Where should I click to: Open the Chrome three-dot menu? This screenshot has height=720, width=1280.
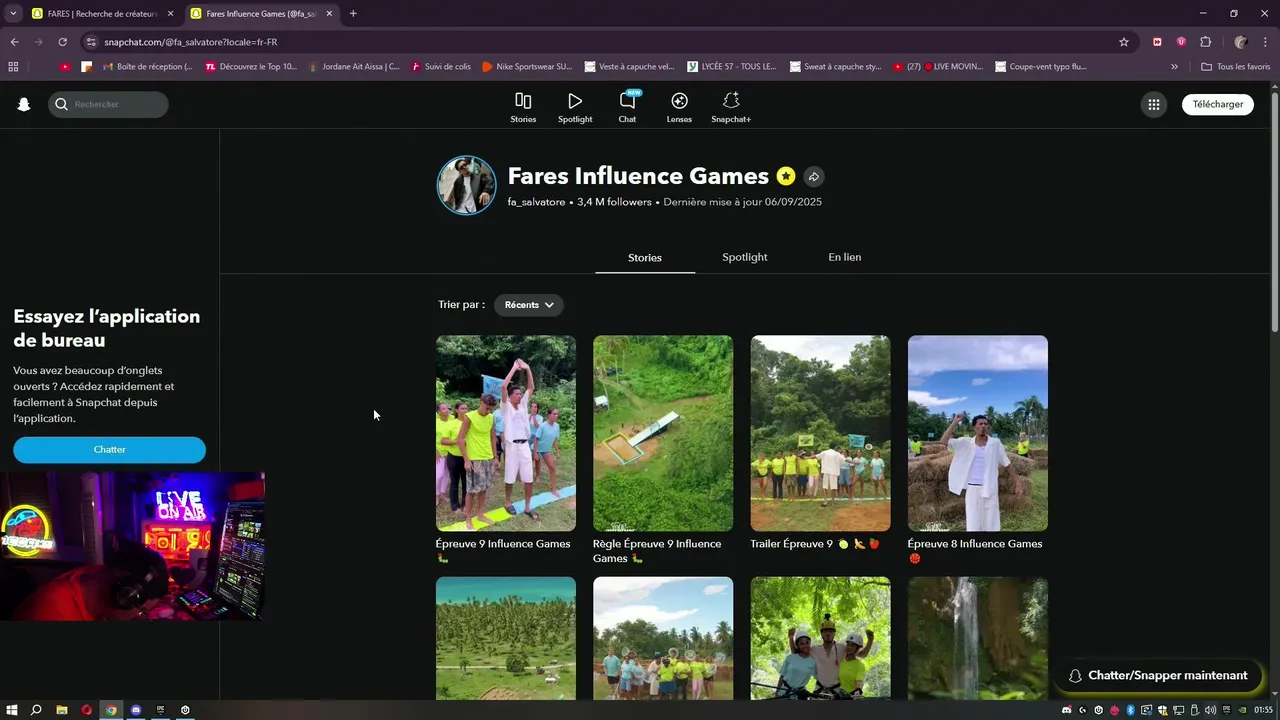coord(1266,42)
